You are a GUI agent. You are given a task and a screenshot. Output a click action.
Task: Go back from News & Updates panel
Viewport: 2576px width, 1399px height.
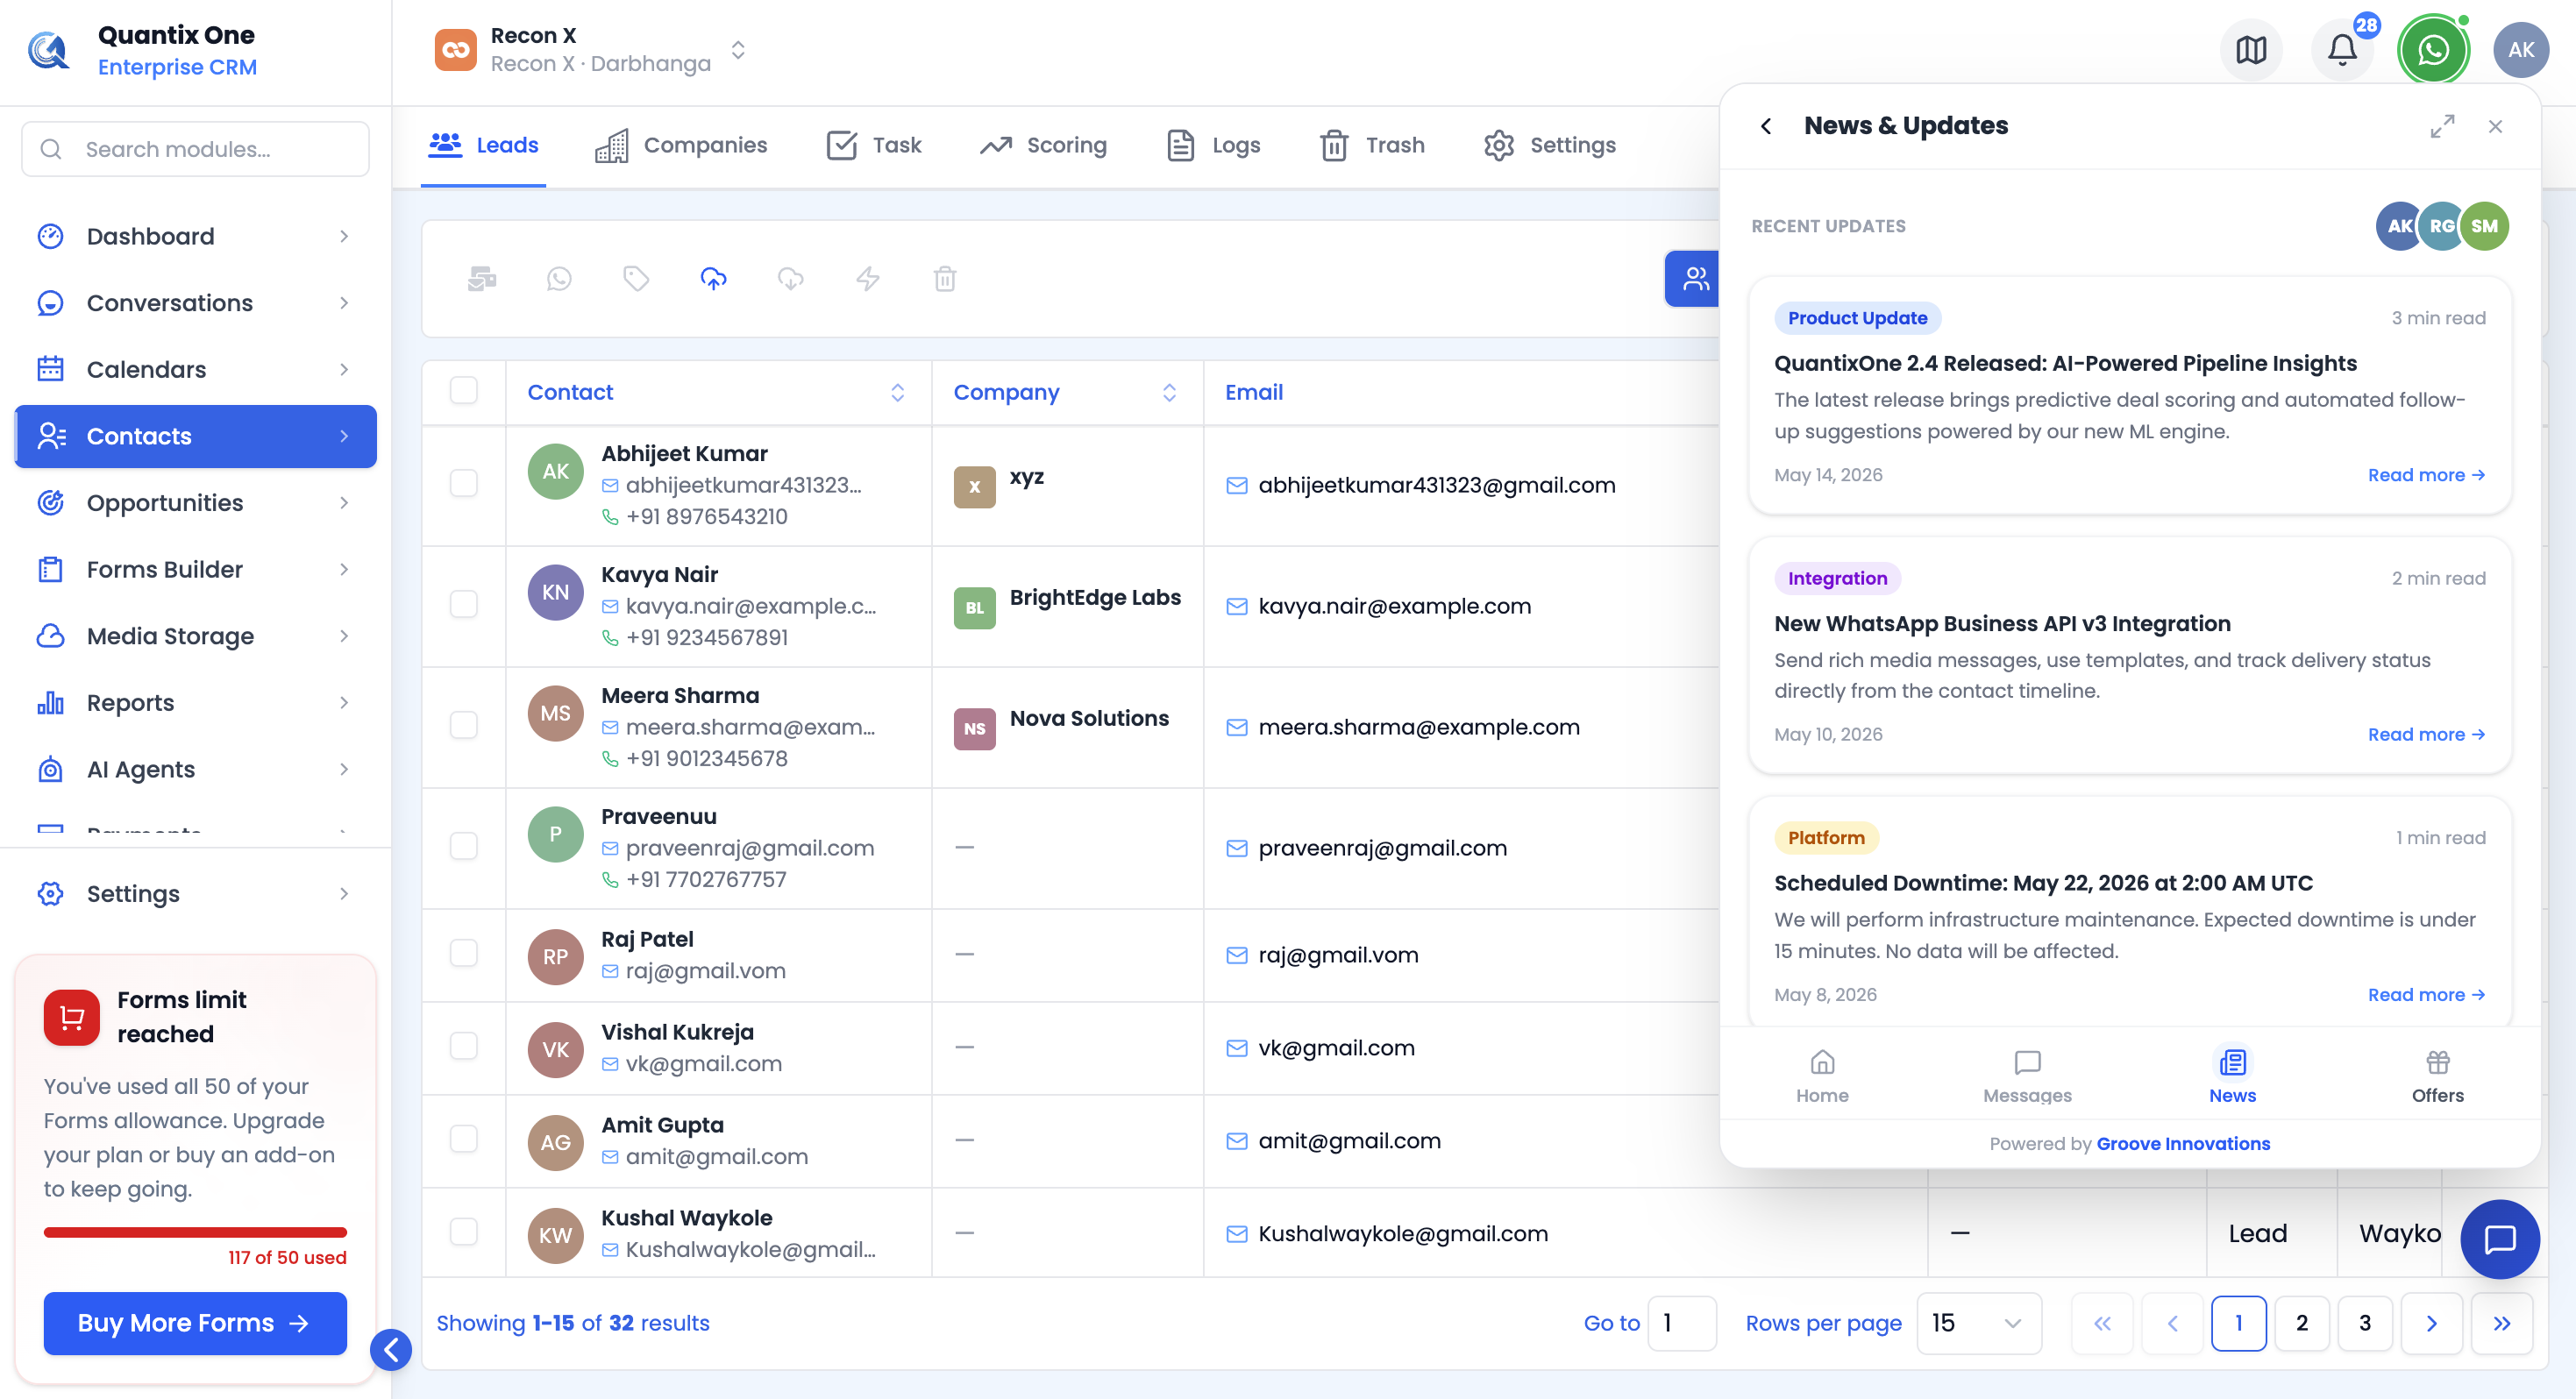coord(1766,126)
